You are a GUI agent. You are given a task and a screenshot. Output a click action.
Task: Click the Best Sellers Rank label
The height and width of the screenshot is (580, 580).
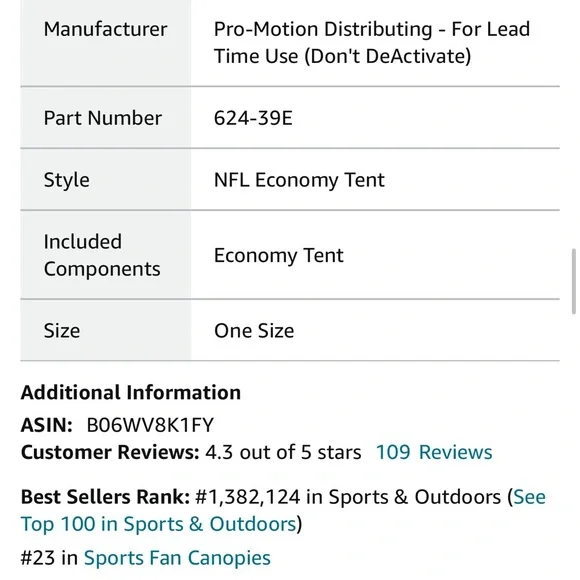pyautogui.click(x=105, y=497)
